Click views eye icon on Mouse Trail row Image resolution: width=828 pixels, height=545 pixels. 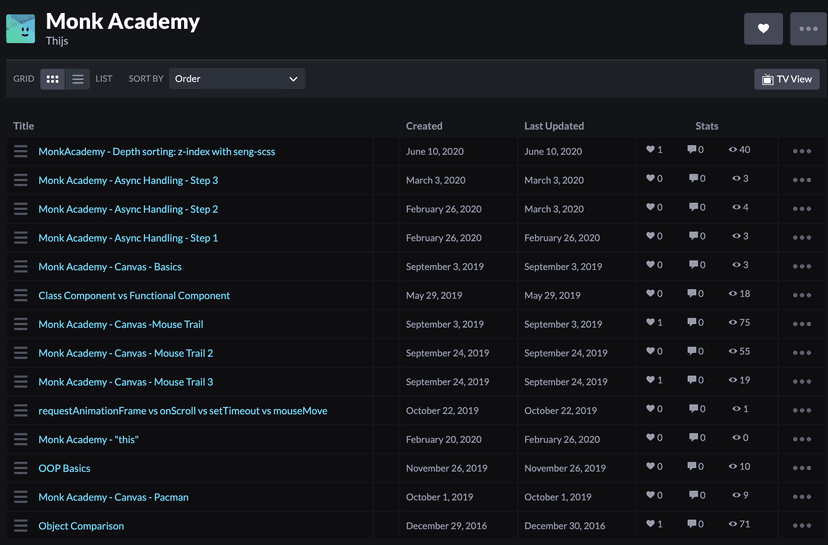click(x=733, y=323)
